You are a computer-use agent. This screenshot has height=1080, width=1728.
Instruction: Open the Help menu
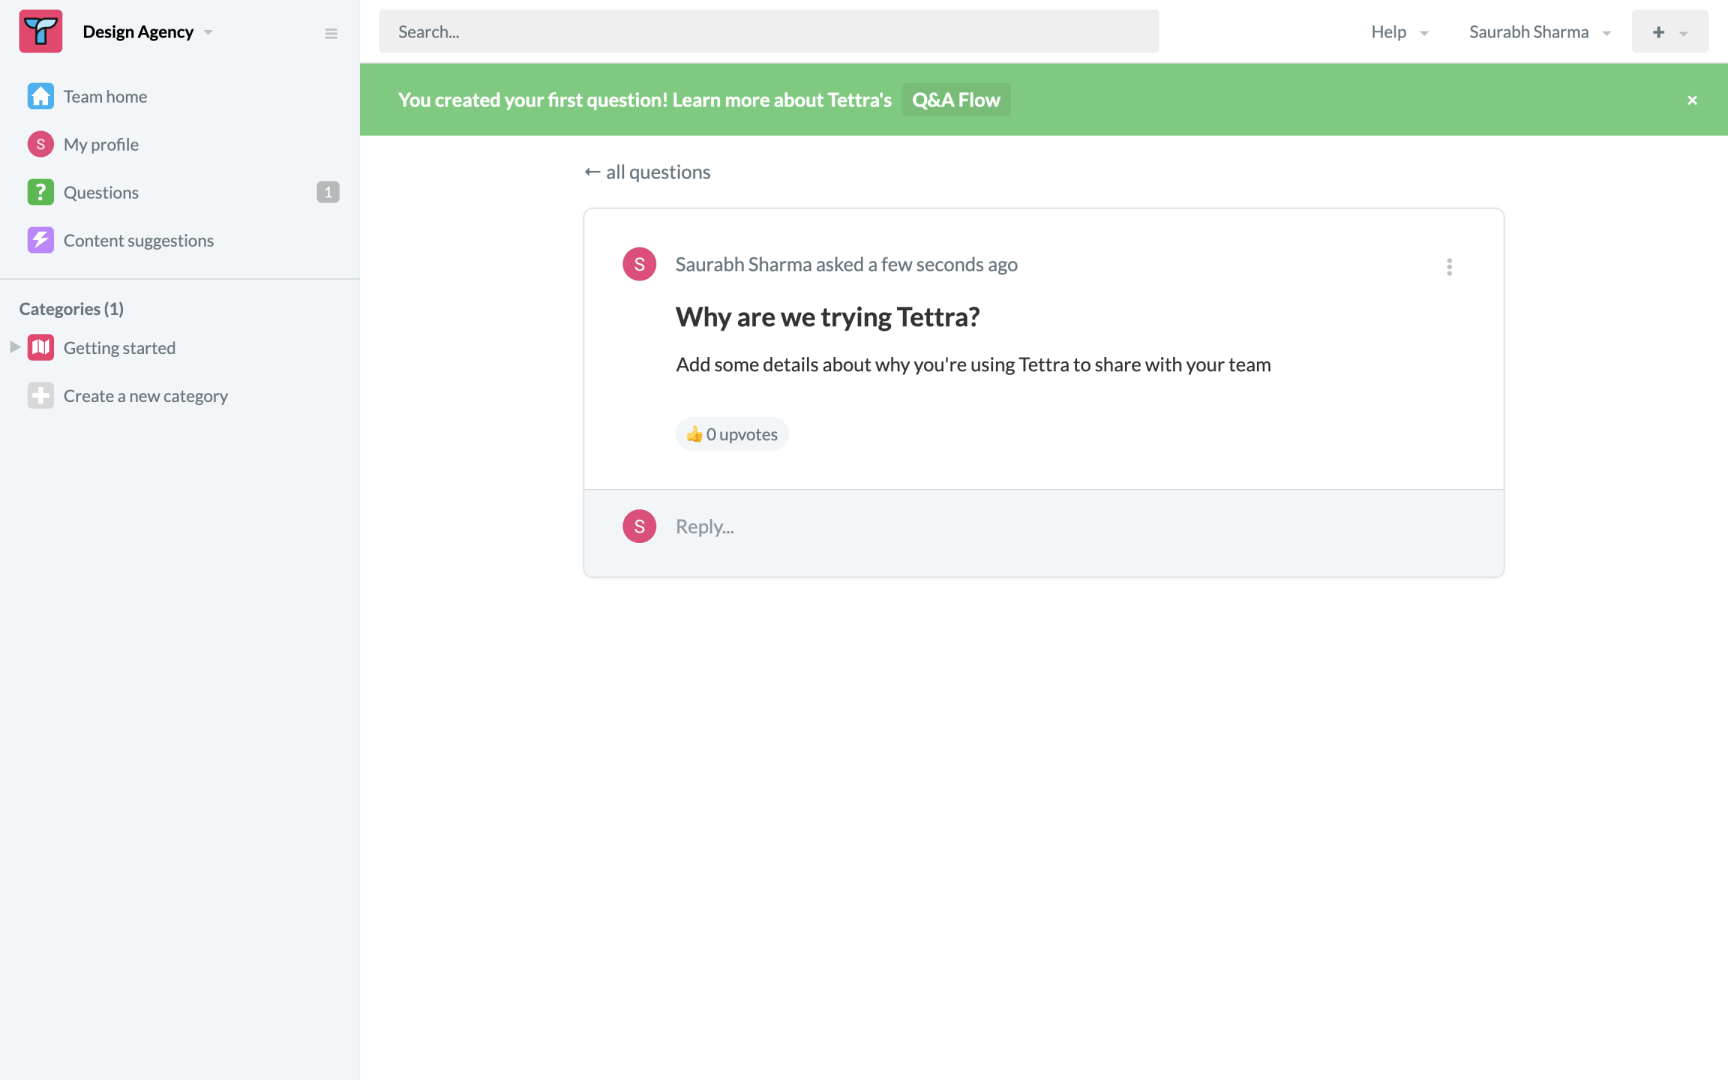tap(1400, 32)
